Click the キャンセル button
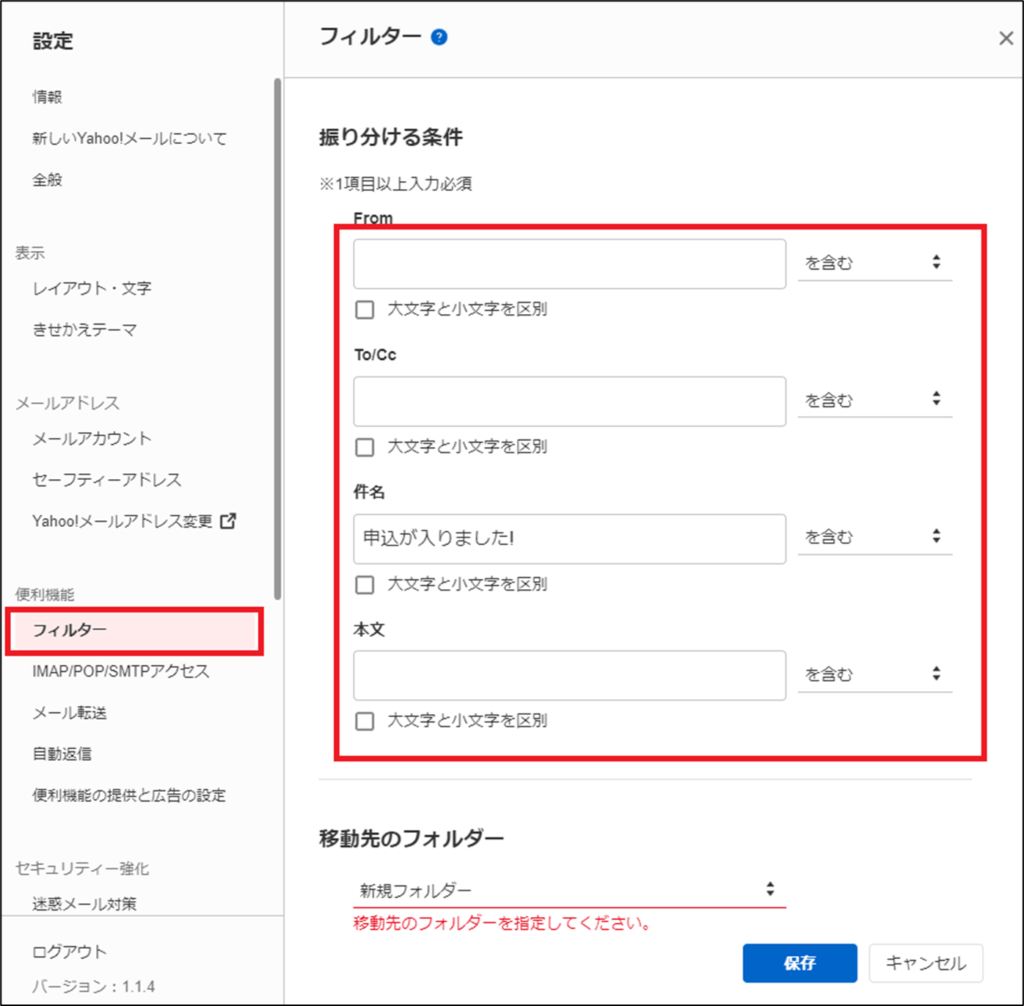 [925, 963]
